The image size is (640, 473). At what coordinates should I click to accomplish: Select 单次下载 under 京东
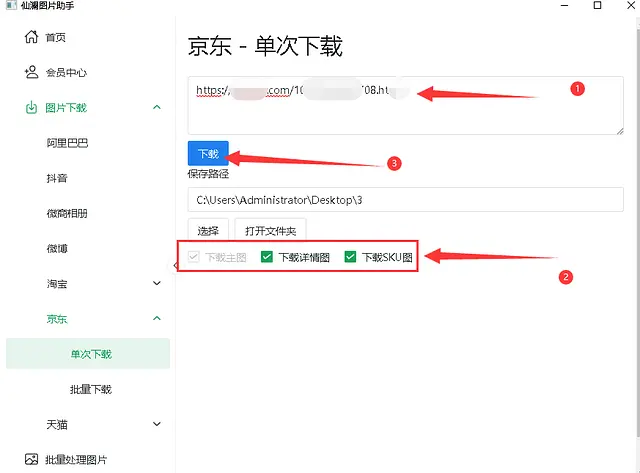pyautogui.click(x=88, y=353)
